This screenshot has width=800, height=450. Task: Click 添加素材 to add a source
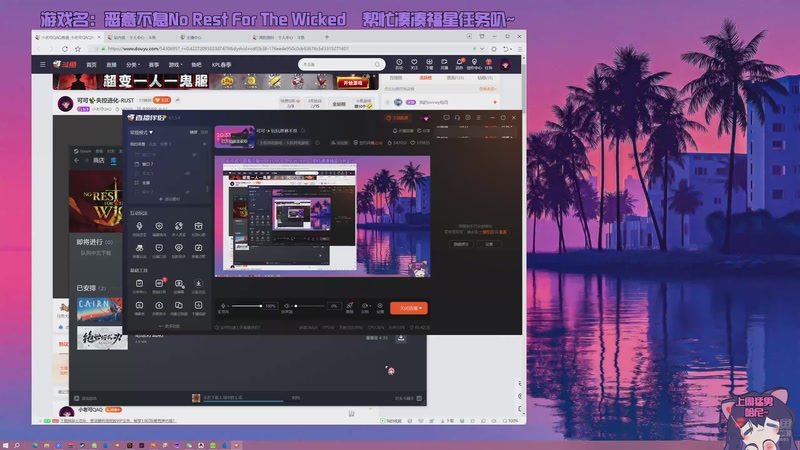point(169,199)
